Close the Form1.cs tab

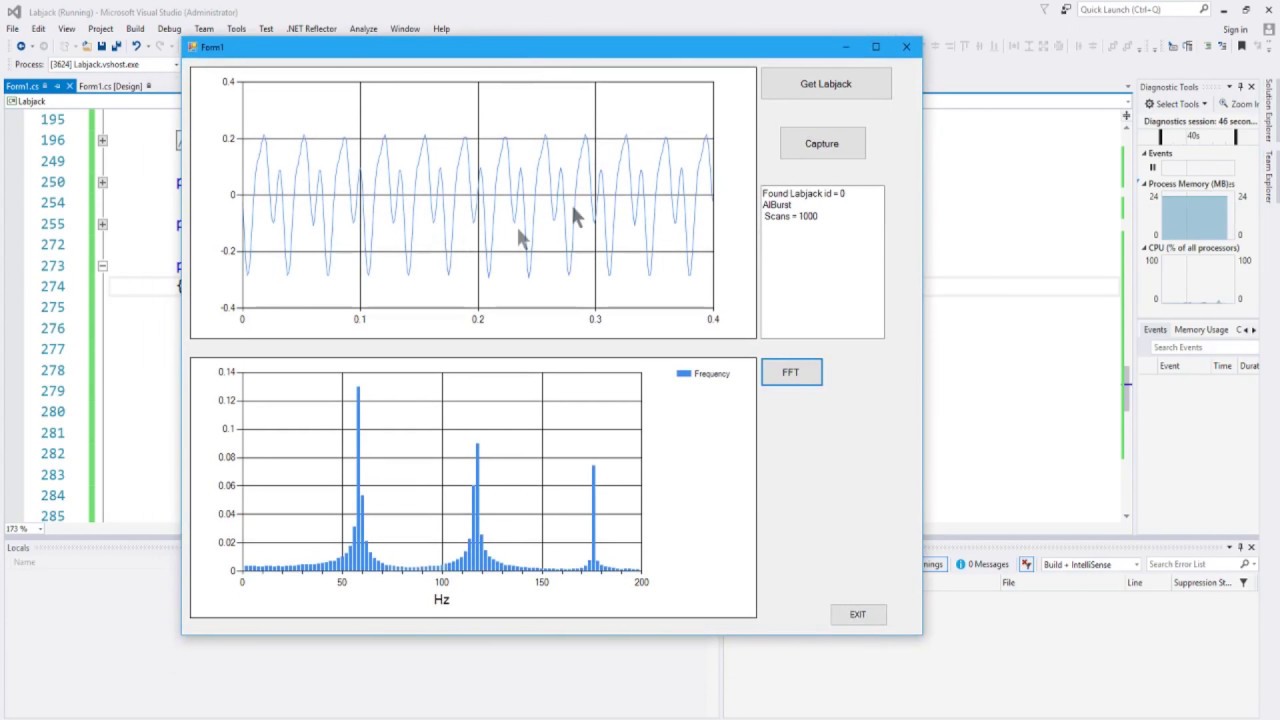69,86
